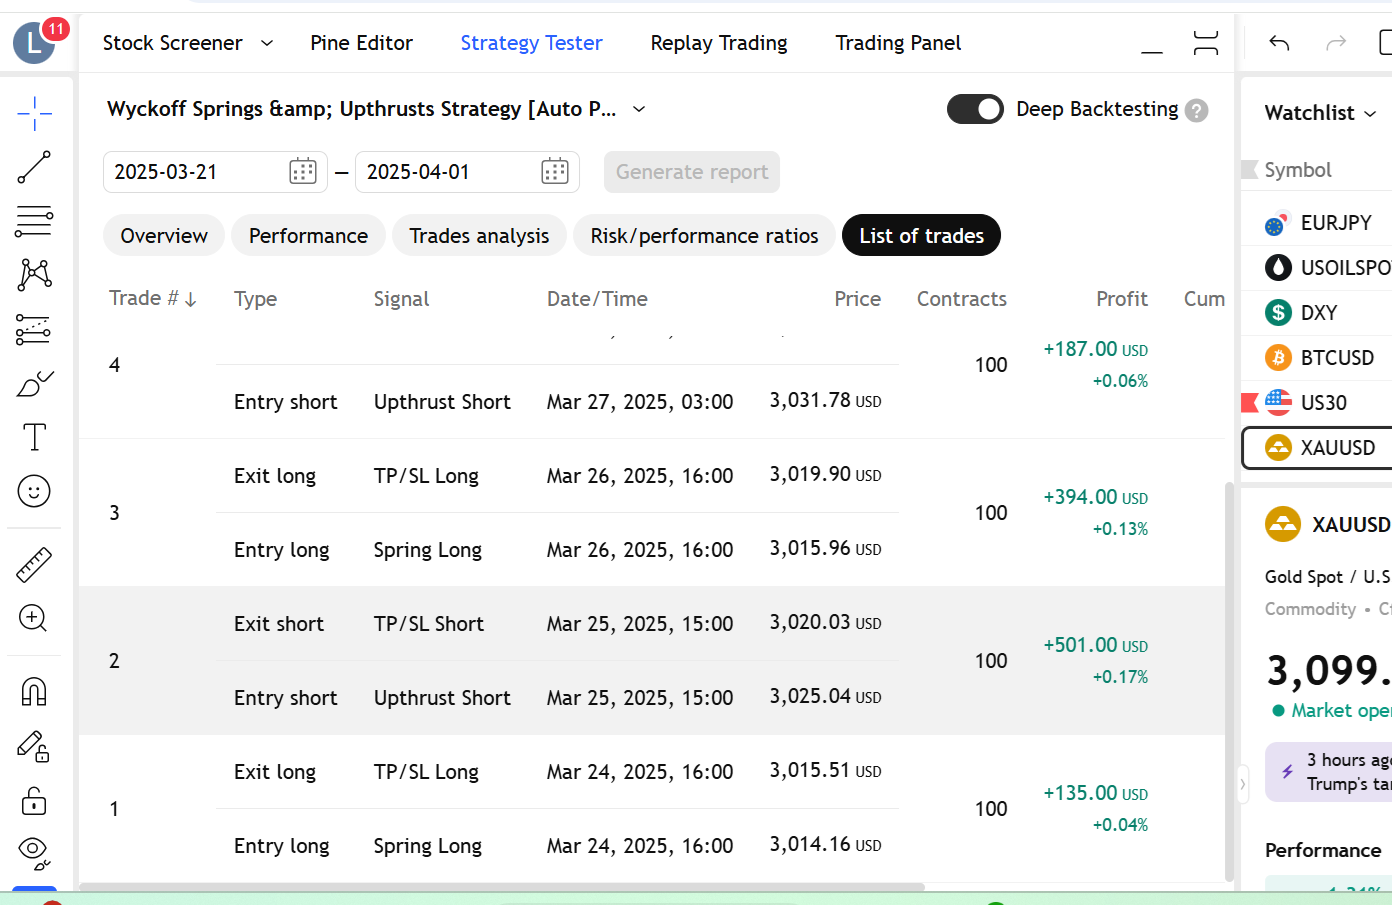Screen dimensions: 1392x905
Task: Hide all drawings with eye icon
Action: 34,852
